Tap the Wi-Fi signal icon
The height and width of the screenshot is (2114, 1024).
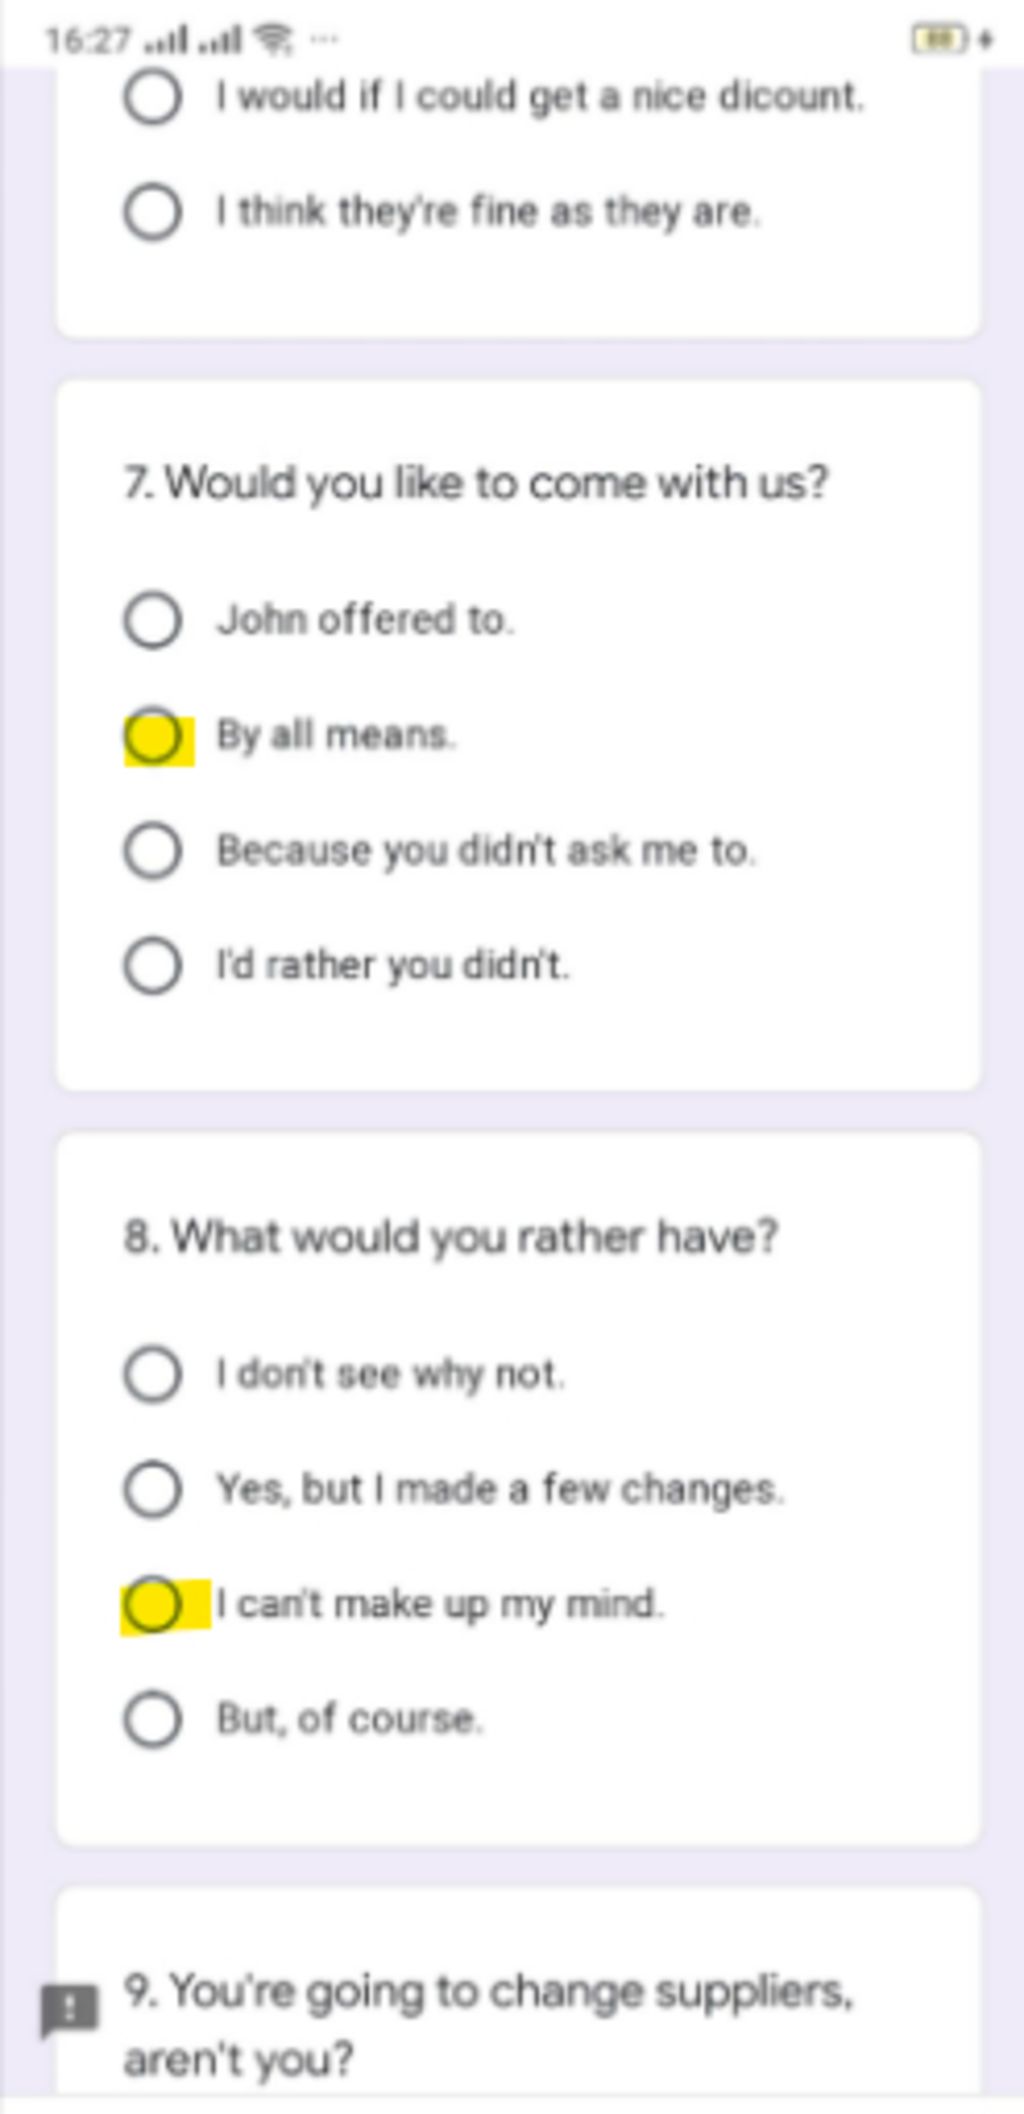pyautogui.click(x=273, y=39)
